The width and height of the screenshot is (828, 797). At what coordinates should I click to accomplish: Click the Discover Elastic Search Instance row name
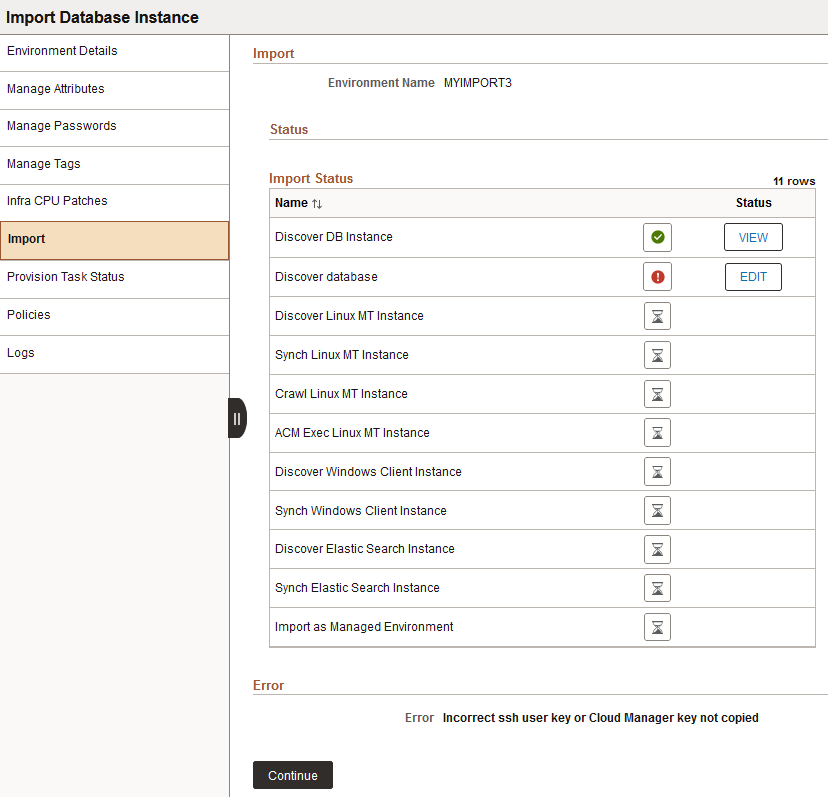(364, 549)
